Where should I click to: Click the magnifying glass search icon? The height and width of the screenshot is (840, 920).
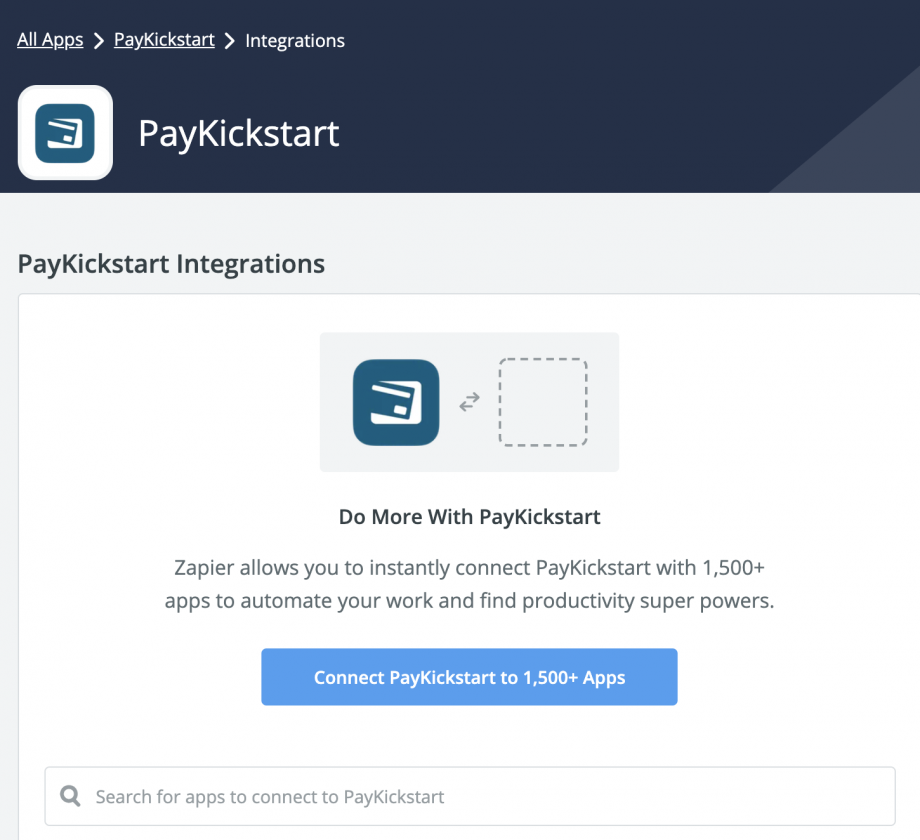pyautogui.click(x=70, y=796)
